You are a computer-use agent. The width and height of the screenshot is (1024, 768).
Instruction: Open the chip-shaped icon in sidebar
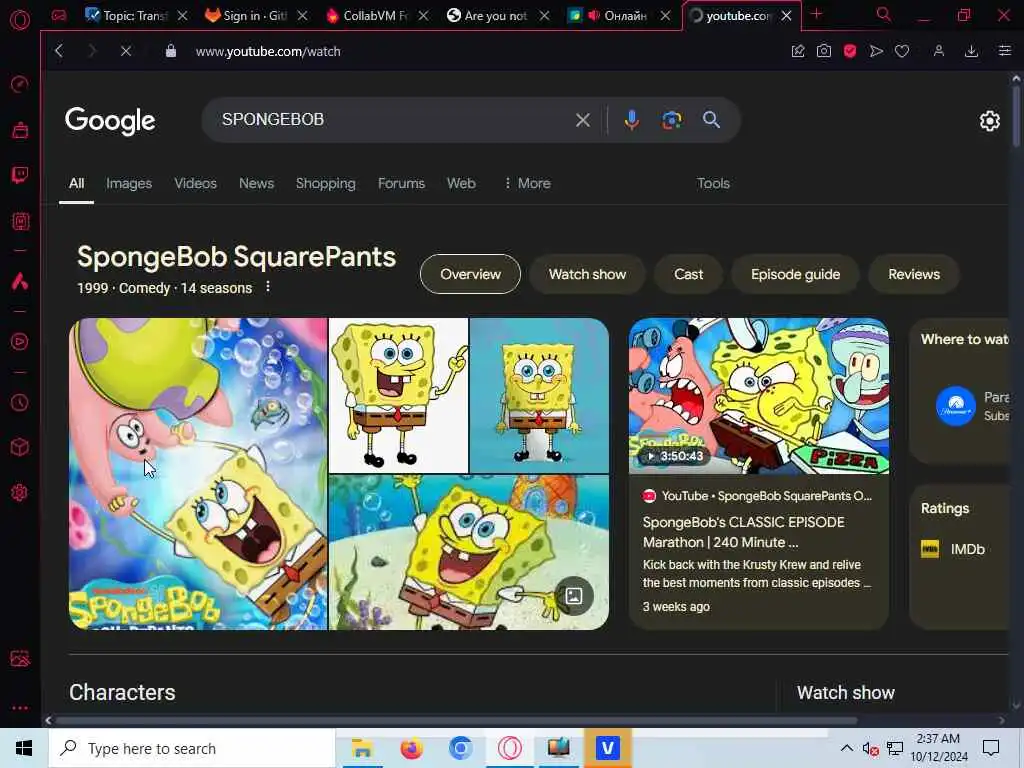coord(20,221)
